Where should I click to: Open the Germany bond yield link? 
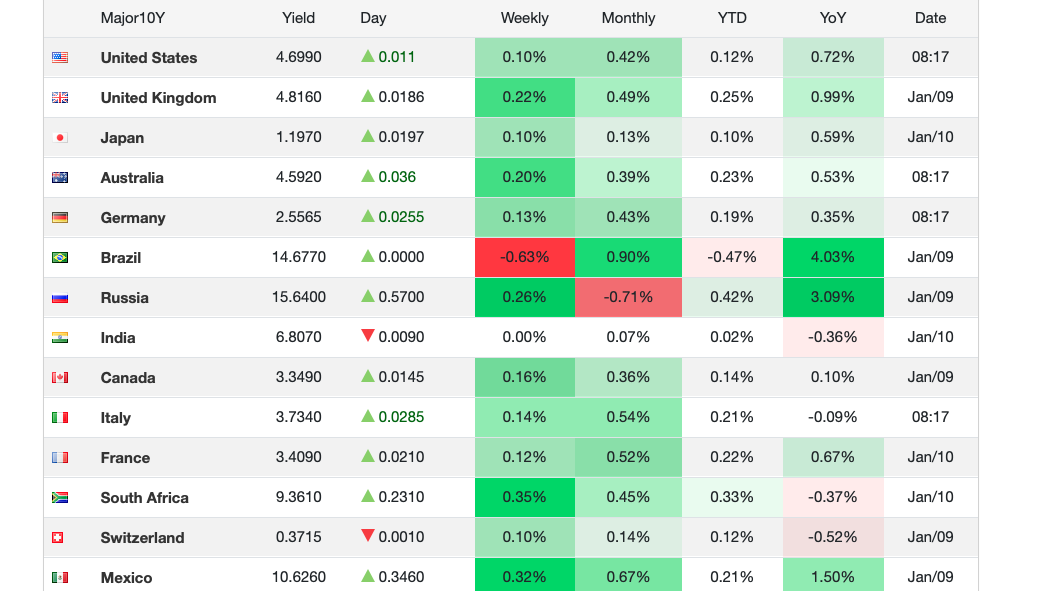[x=133, y=218]
